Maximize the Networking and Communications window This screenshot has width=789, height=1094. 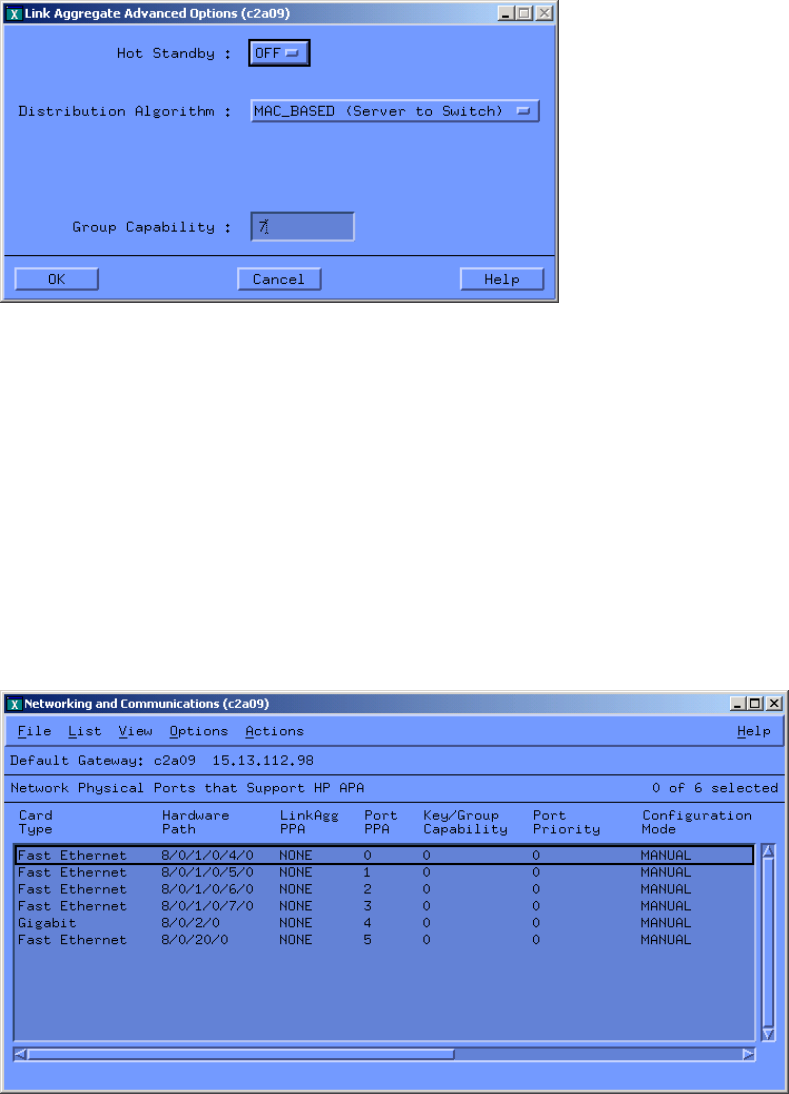(756, 704)
